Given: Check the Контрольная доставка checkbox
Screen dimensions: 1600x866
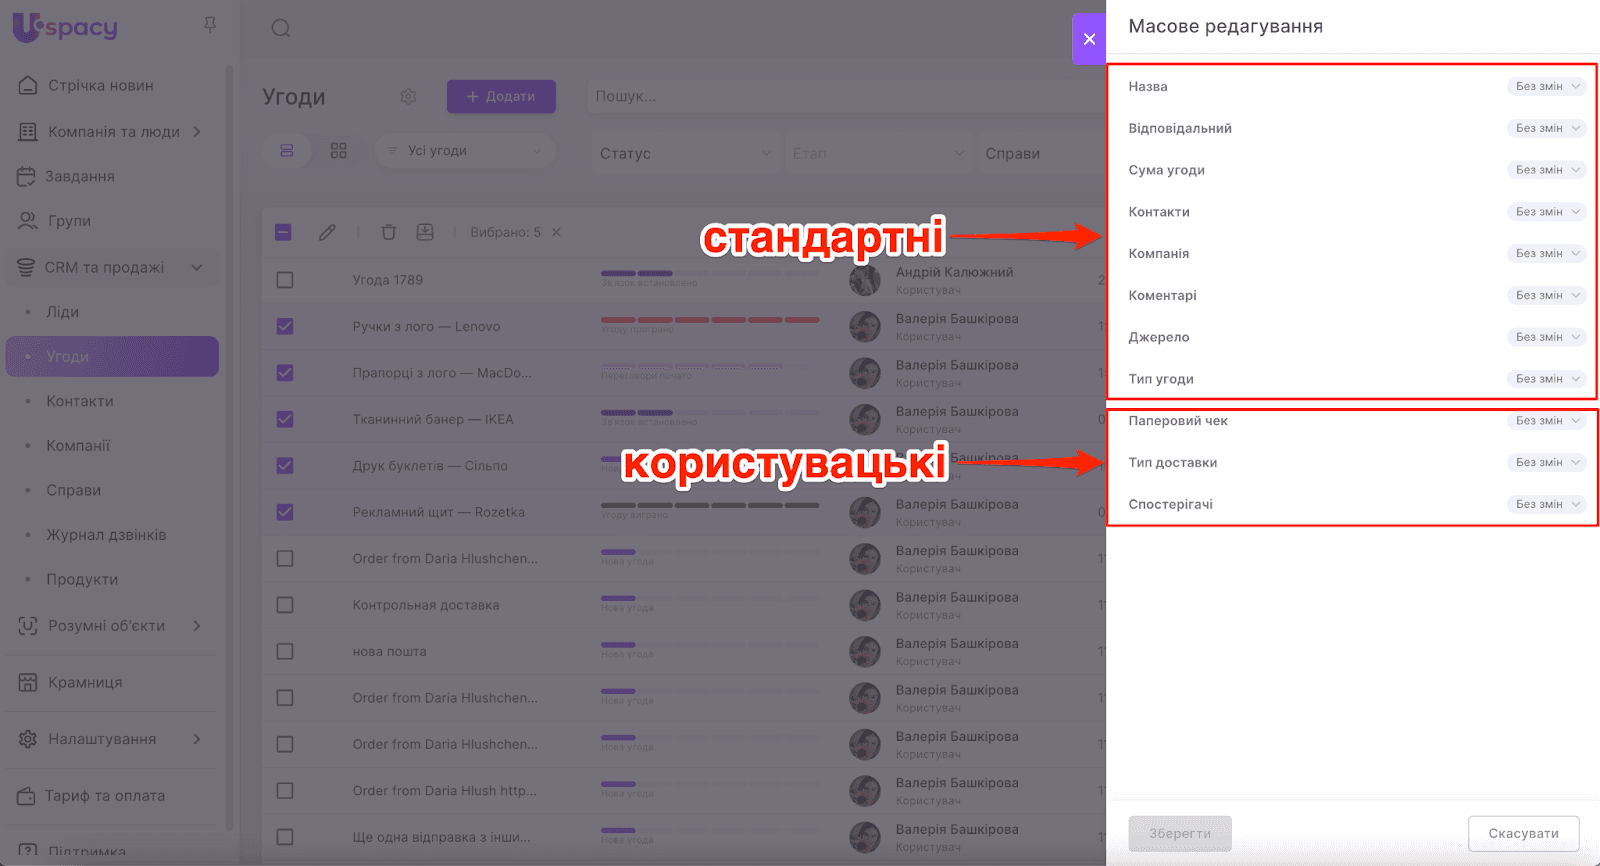Looking at the screenshot, I should pyautogui.click(x=285, y=605).
